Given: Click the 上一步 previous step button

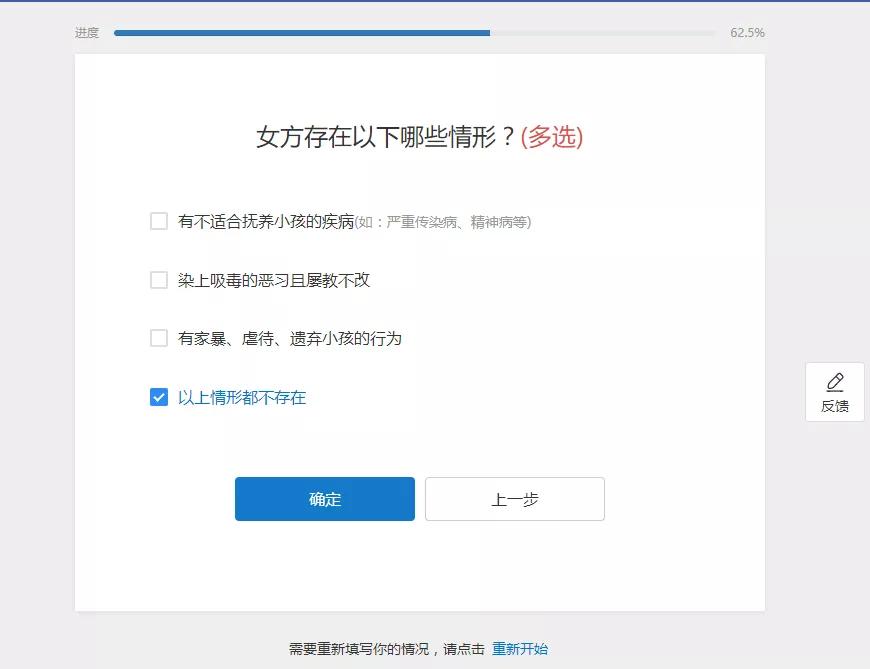Looking at the screenshot, I should [514, 498].
